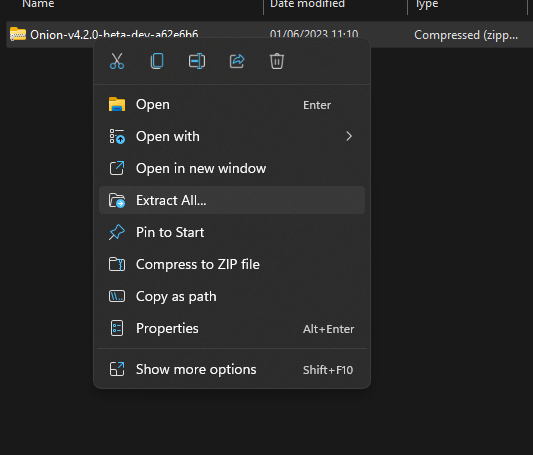Expand the Open with submenu arrow

click(x=349, y=136)
